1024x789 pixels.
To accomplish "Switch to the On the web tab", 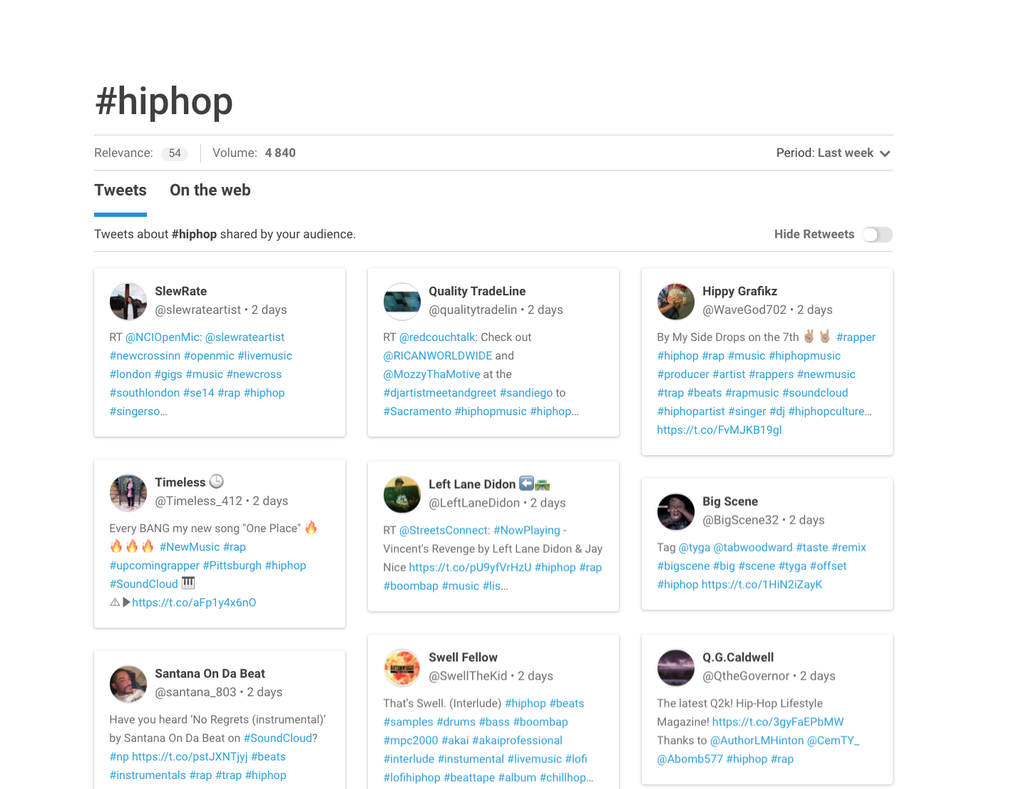I will point(210,190).
